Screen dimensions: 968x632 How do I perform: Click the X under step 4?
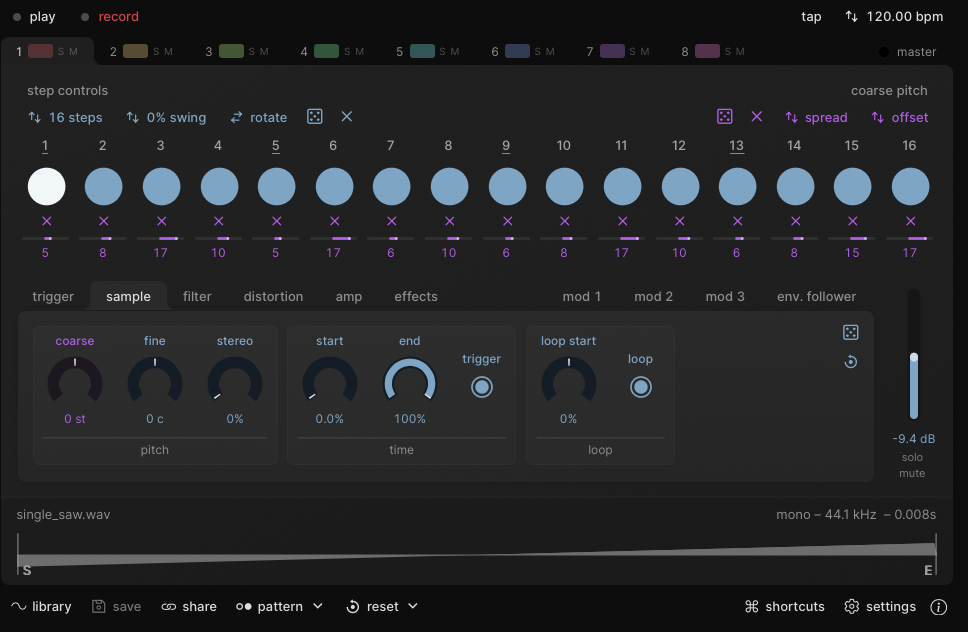pos(219,221)
